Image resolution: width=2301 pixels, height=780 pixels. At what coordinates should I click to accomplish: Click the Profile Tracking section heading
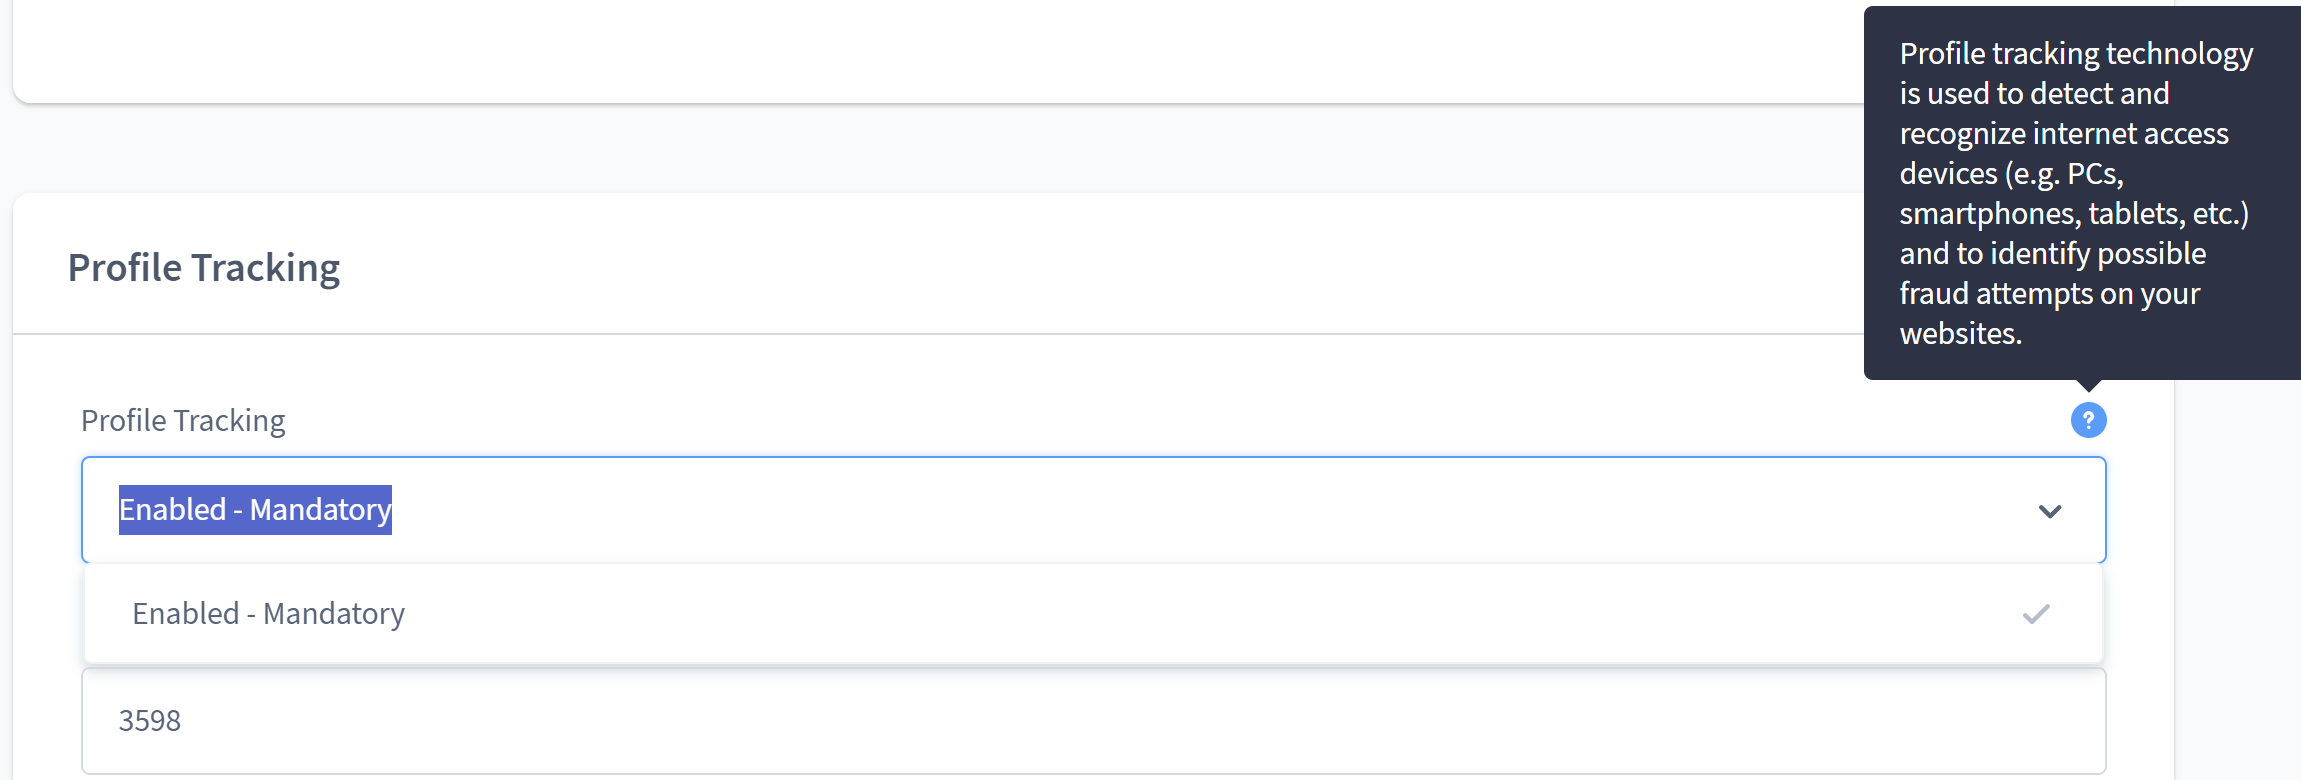tap(203, 266)
